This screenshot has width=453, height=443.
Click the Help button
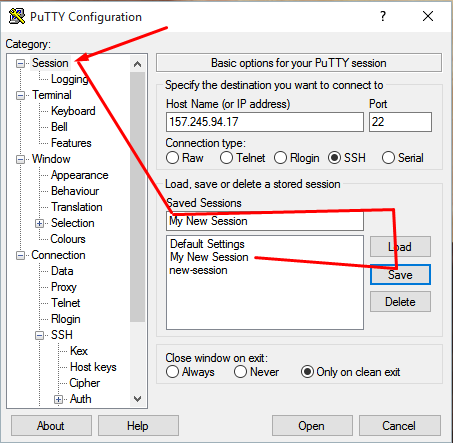pyautogui.click(x=138, y=426)
